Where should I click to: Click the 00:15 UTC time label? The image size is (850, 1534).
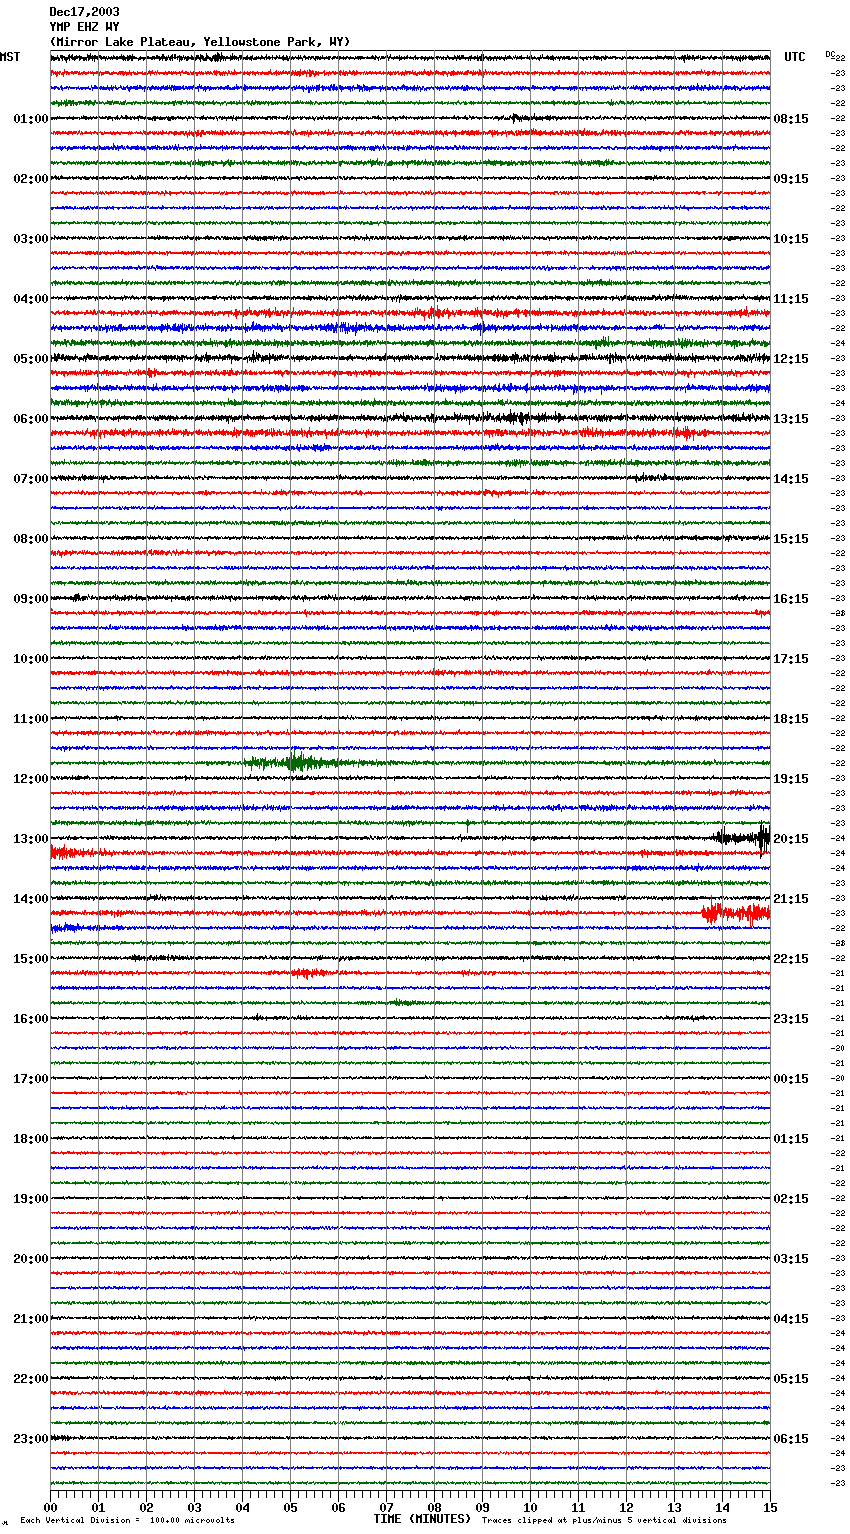[791, 1079]
